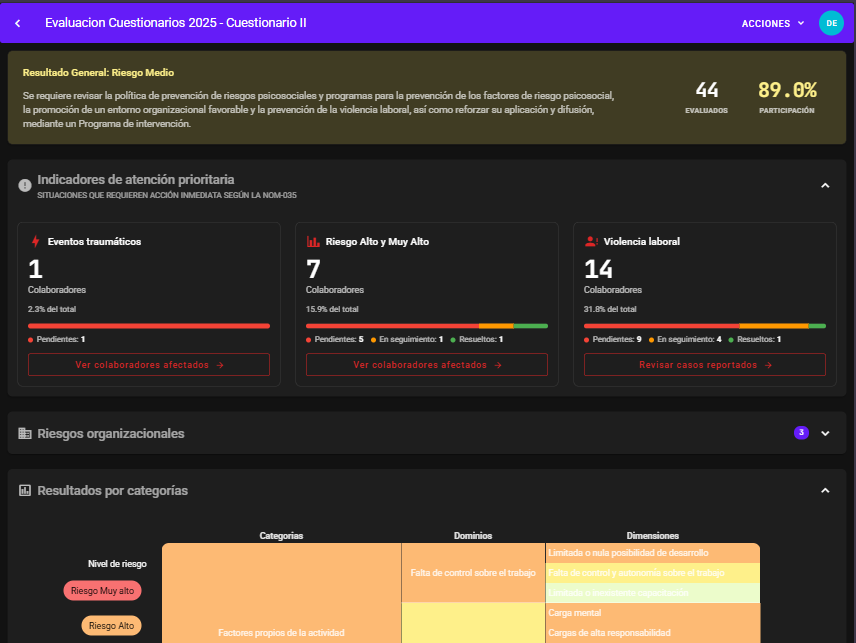Click Revisar casos reportados for Violencia laboral
856x643 pixels.
(x=704, y=364)
